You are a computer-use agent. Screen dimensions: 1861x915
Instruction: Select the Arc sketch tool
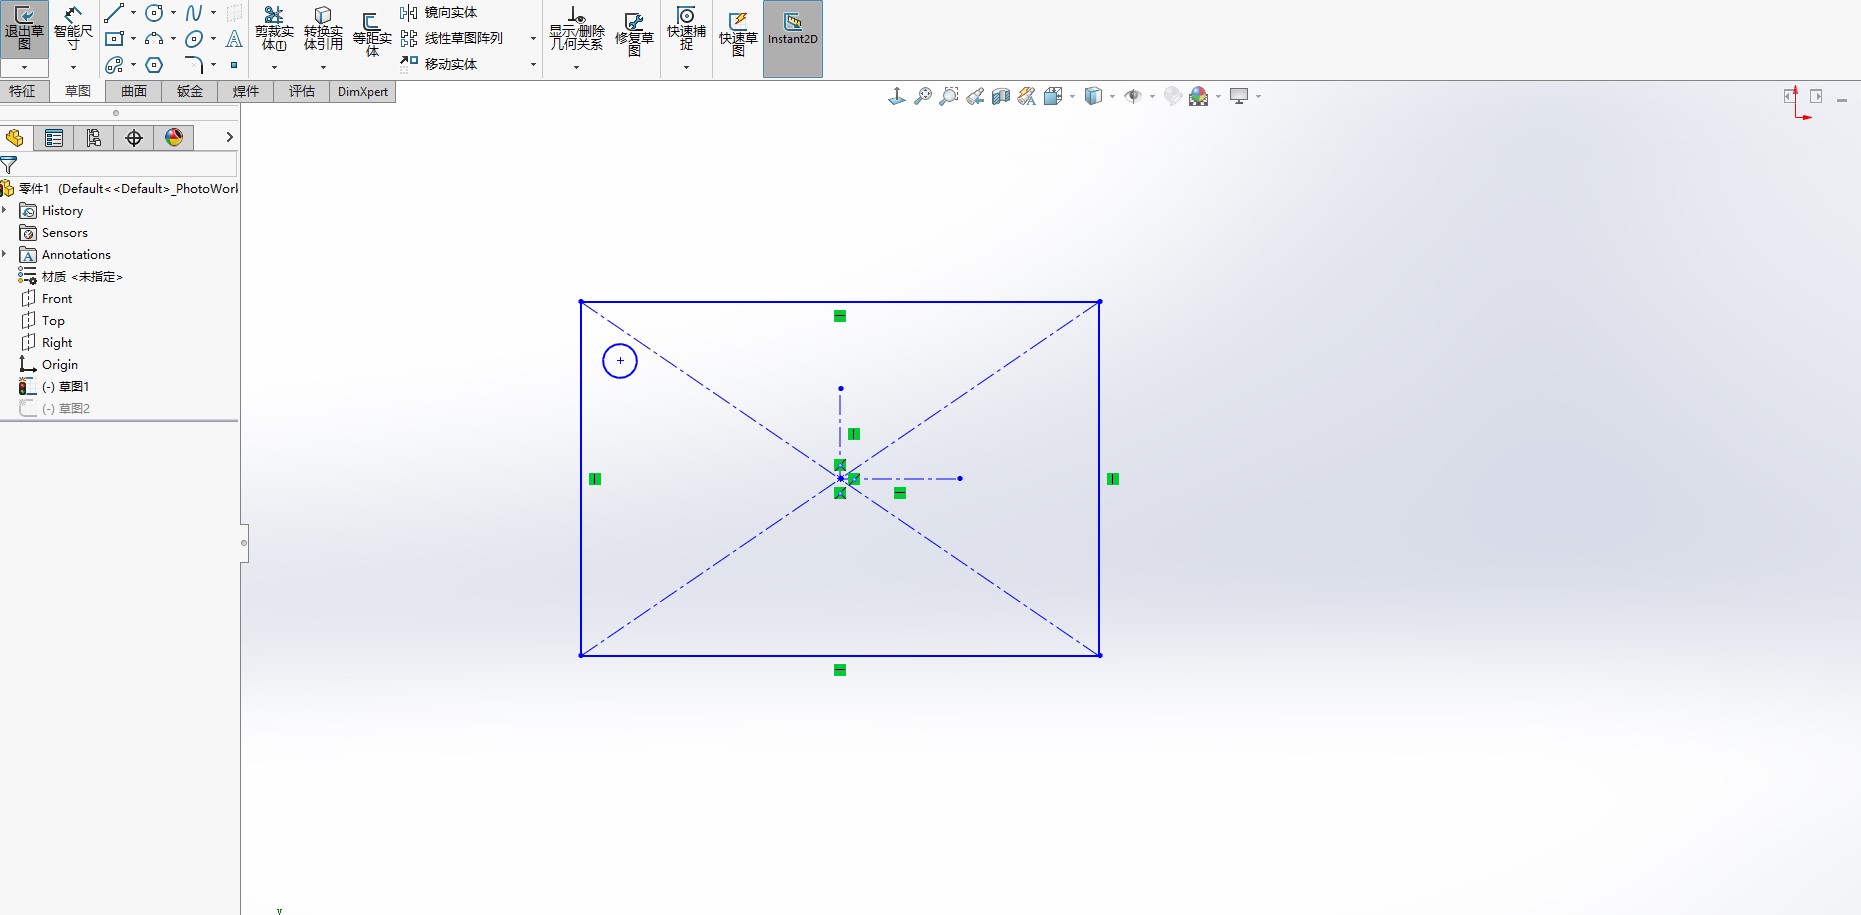pos(154,39)
